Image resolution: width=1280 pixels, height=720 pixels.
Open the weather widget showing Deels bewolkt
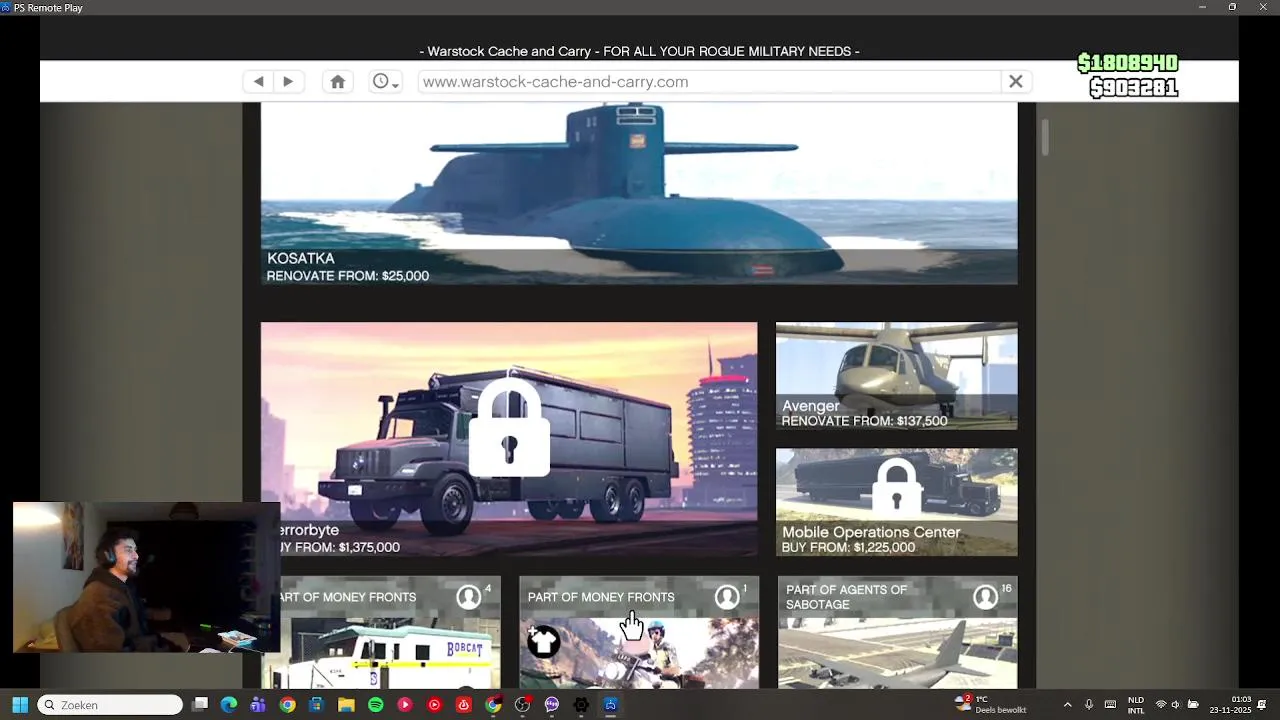point(991,705)
